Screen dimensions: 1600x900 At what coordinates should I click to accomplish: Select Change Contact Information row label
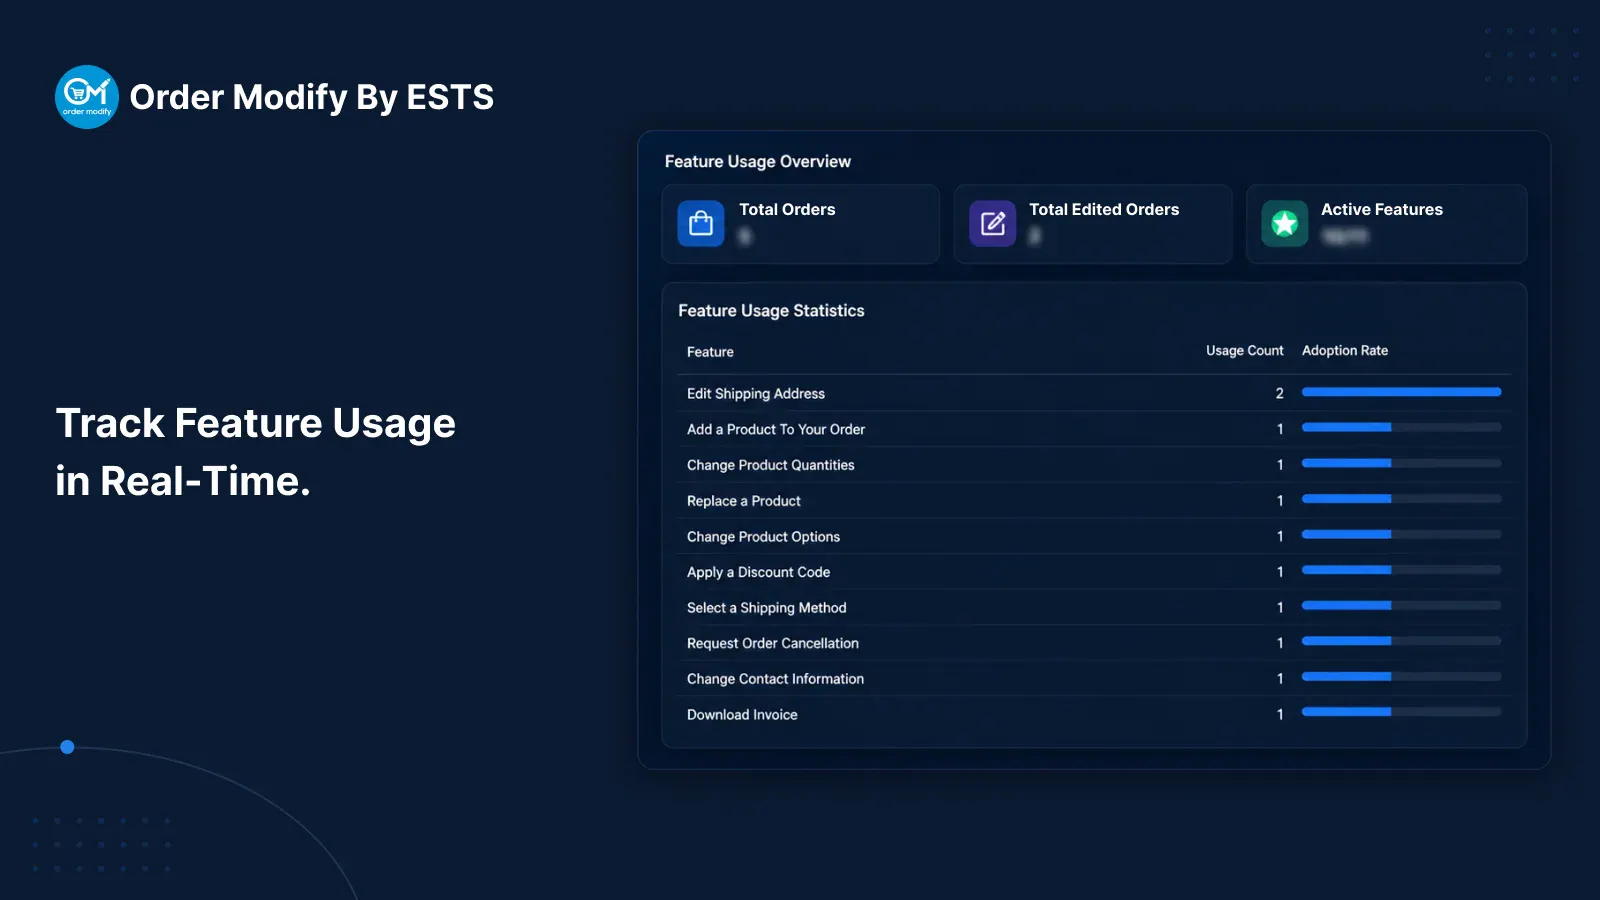pyautogui.click(x=775, y=679)
